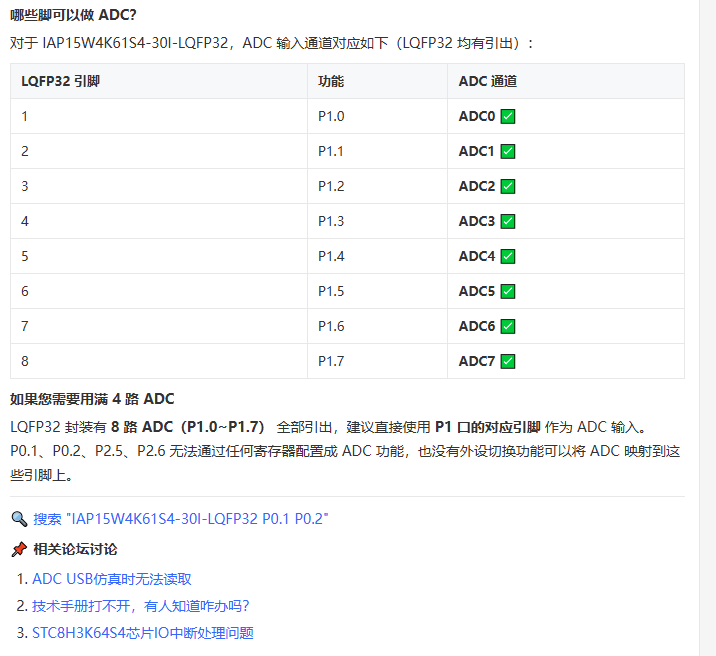Select the P1.1 cell
Viewport: 716px width, 656px height.
point(378,151)
